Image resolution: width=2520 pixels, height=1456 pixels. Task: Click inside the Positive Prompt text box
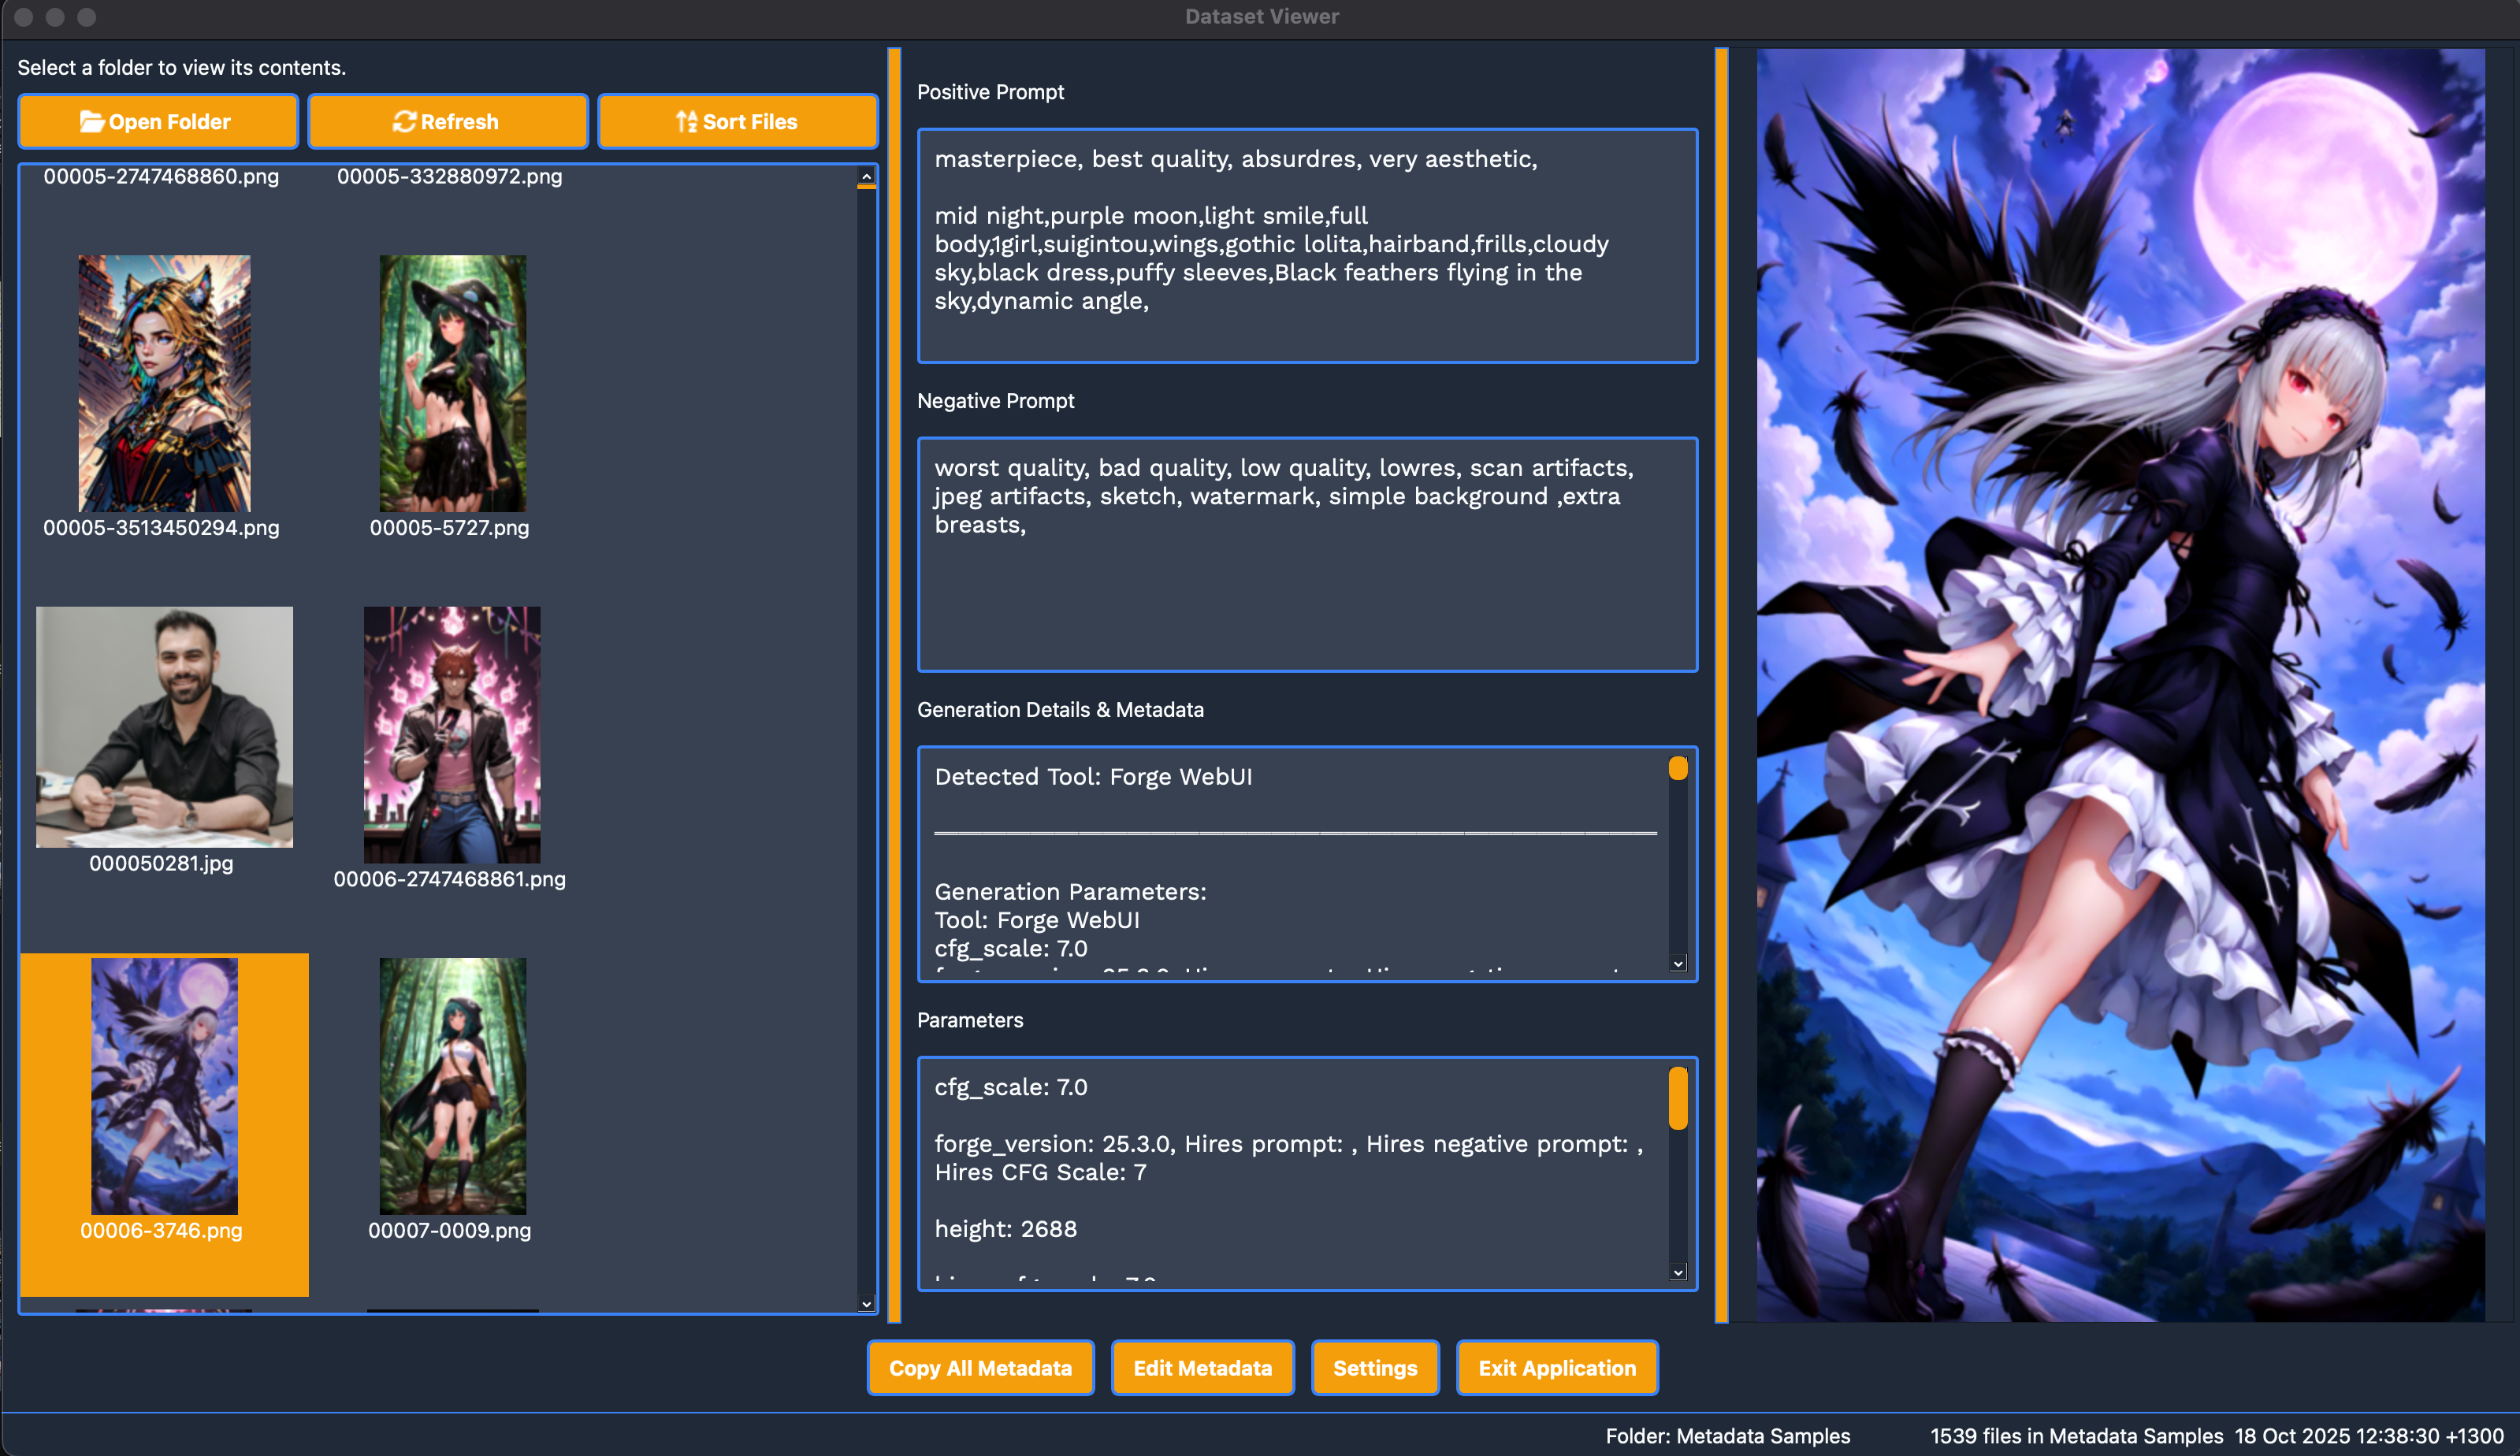pos(1306,245)
